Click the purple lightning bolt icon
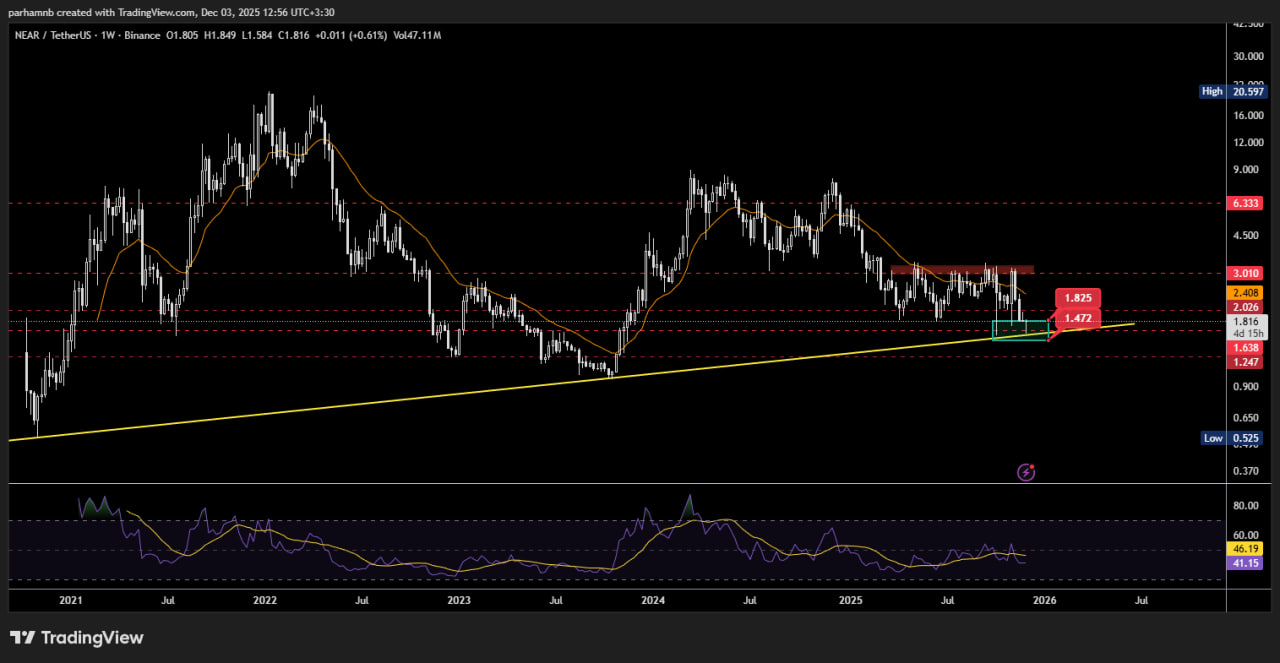This screenshot has width=1280, height=663. [1025, 472]
